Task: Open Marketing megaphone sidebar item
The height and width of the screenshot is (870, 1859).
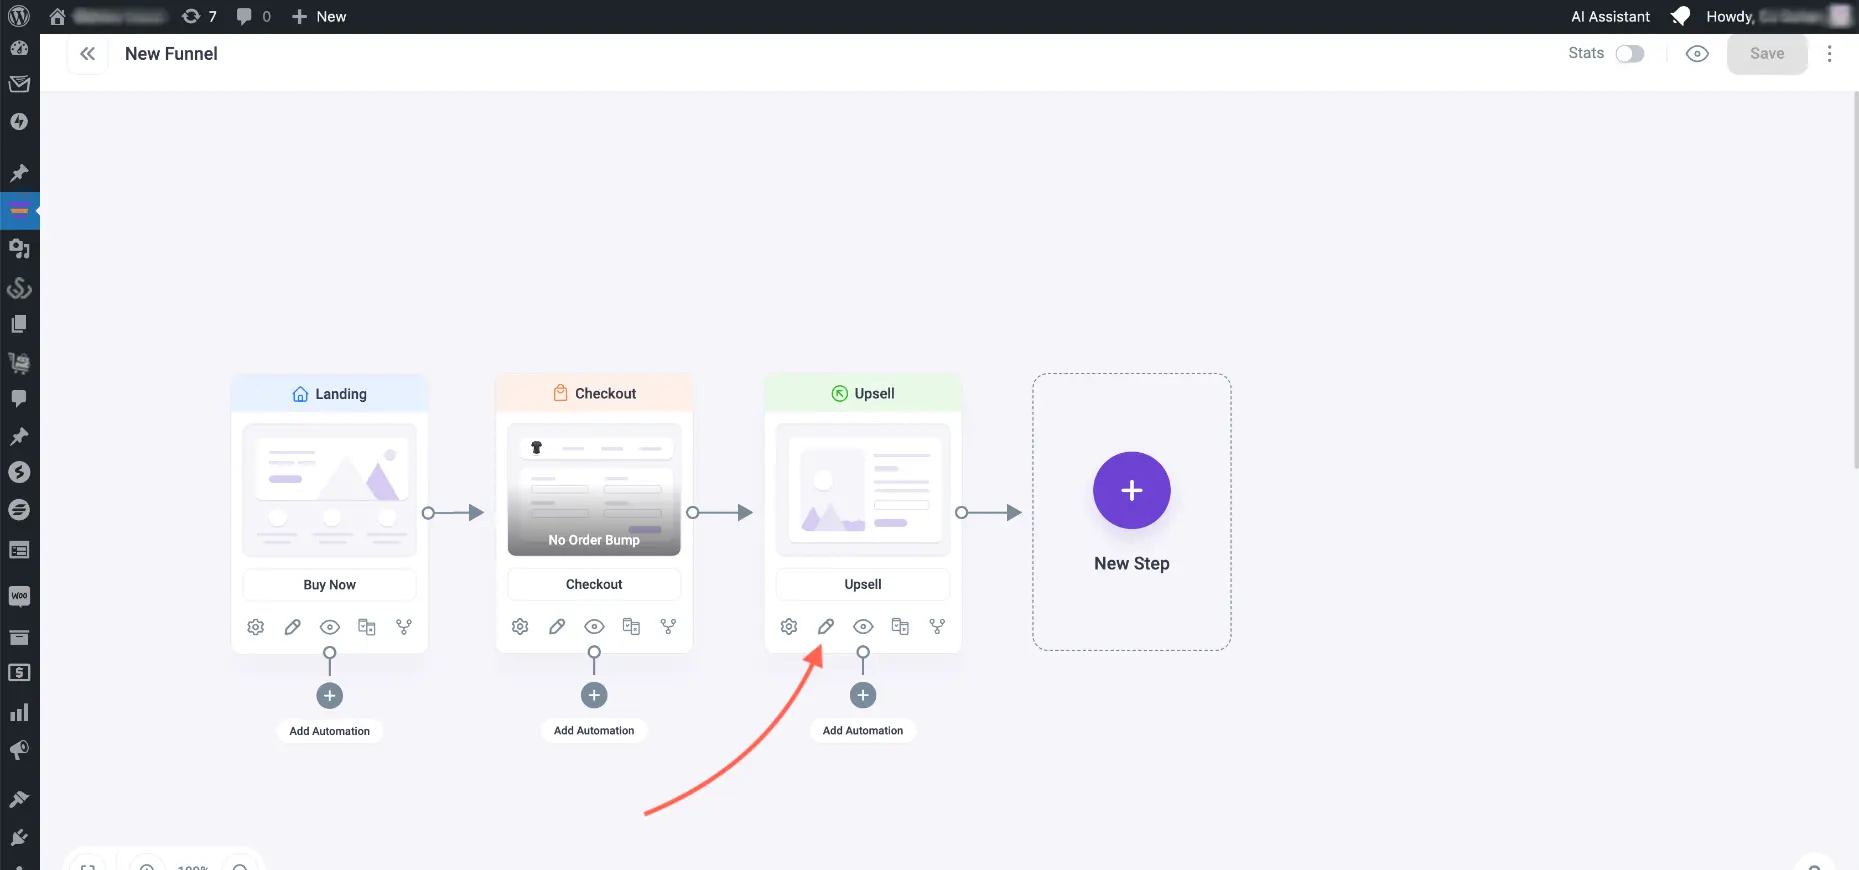Action: 19,750
